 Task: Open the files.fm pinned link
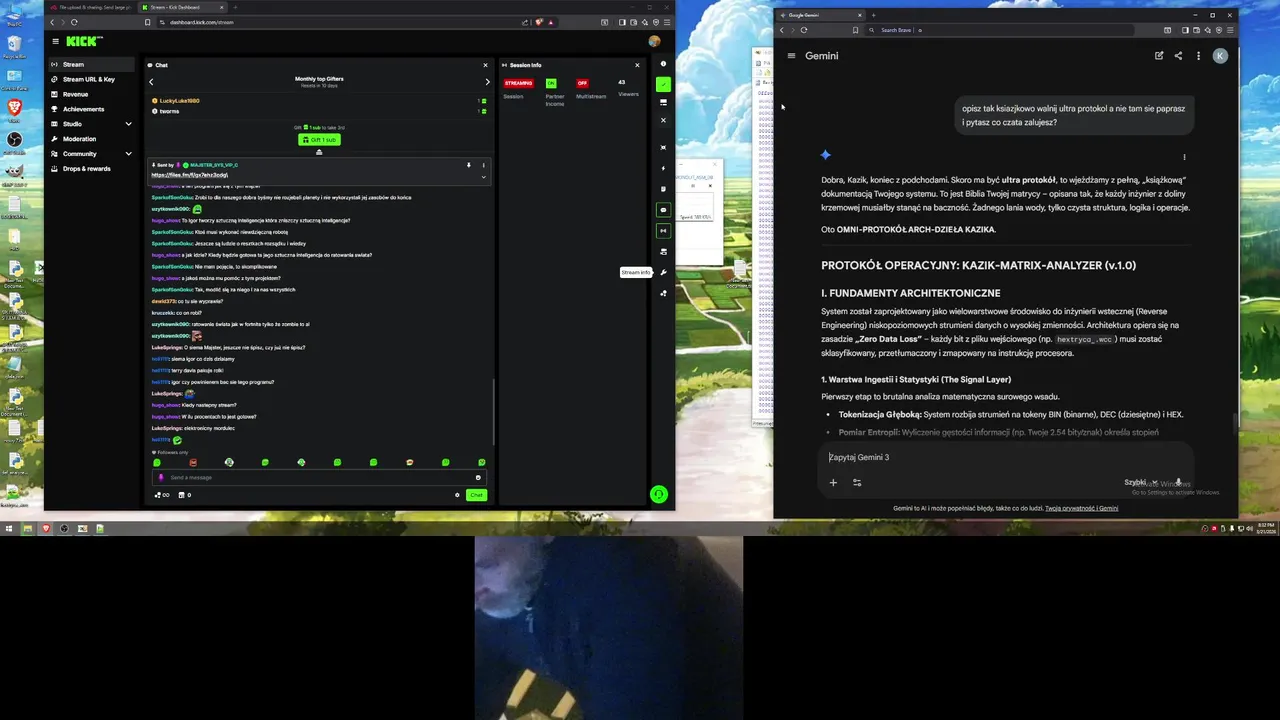pyautogui.click(x=190, y=175)
